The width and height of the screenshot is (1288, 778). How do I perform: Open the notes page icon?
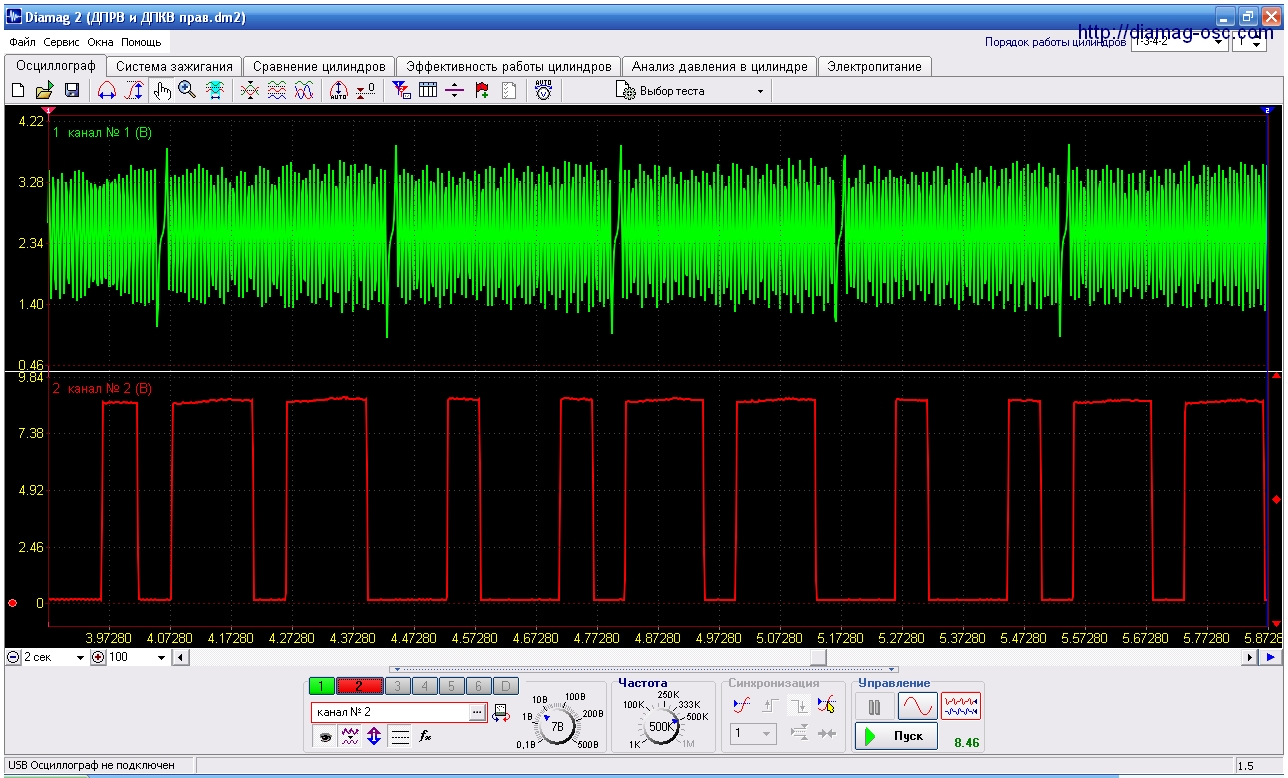[x=508, y=91]
